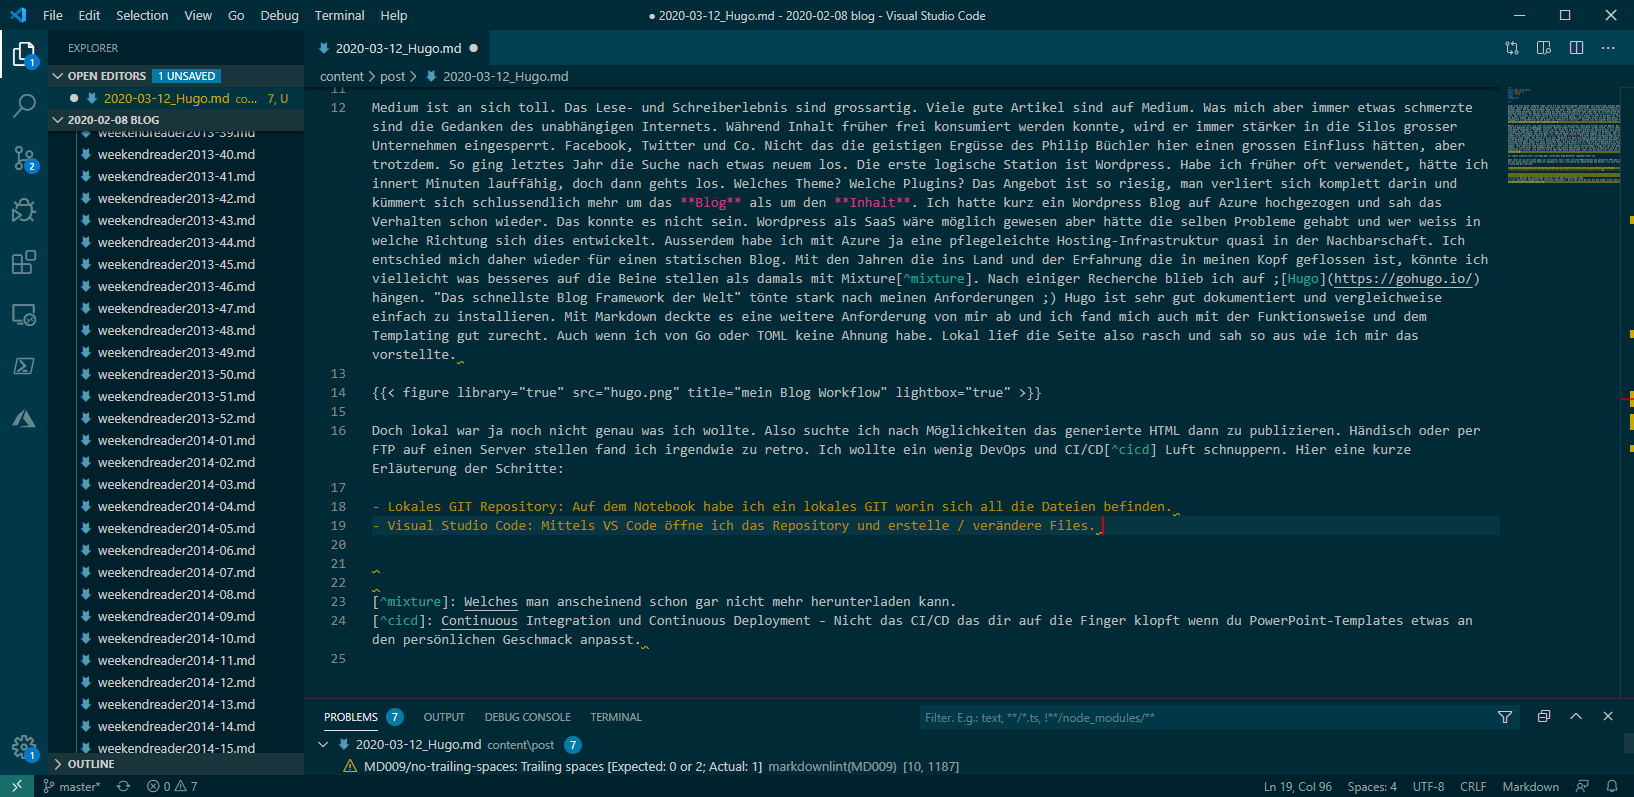
Task: Click Ln 19, Col 96 in status bar
Action: point(1297,786)
